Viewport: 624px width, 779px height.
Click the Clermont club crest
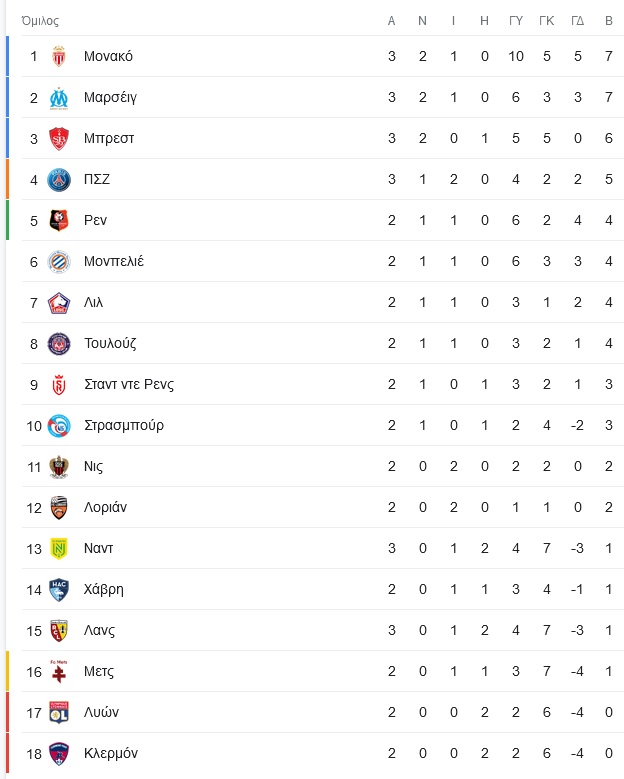tap(59, 754)
